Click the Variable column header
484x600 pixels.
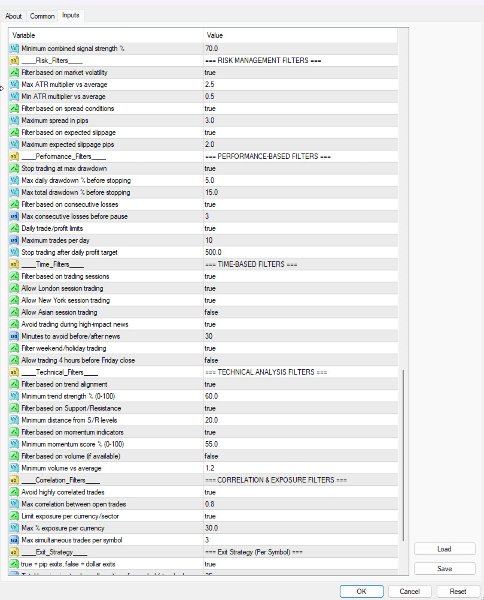(106, 35)
